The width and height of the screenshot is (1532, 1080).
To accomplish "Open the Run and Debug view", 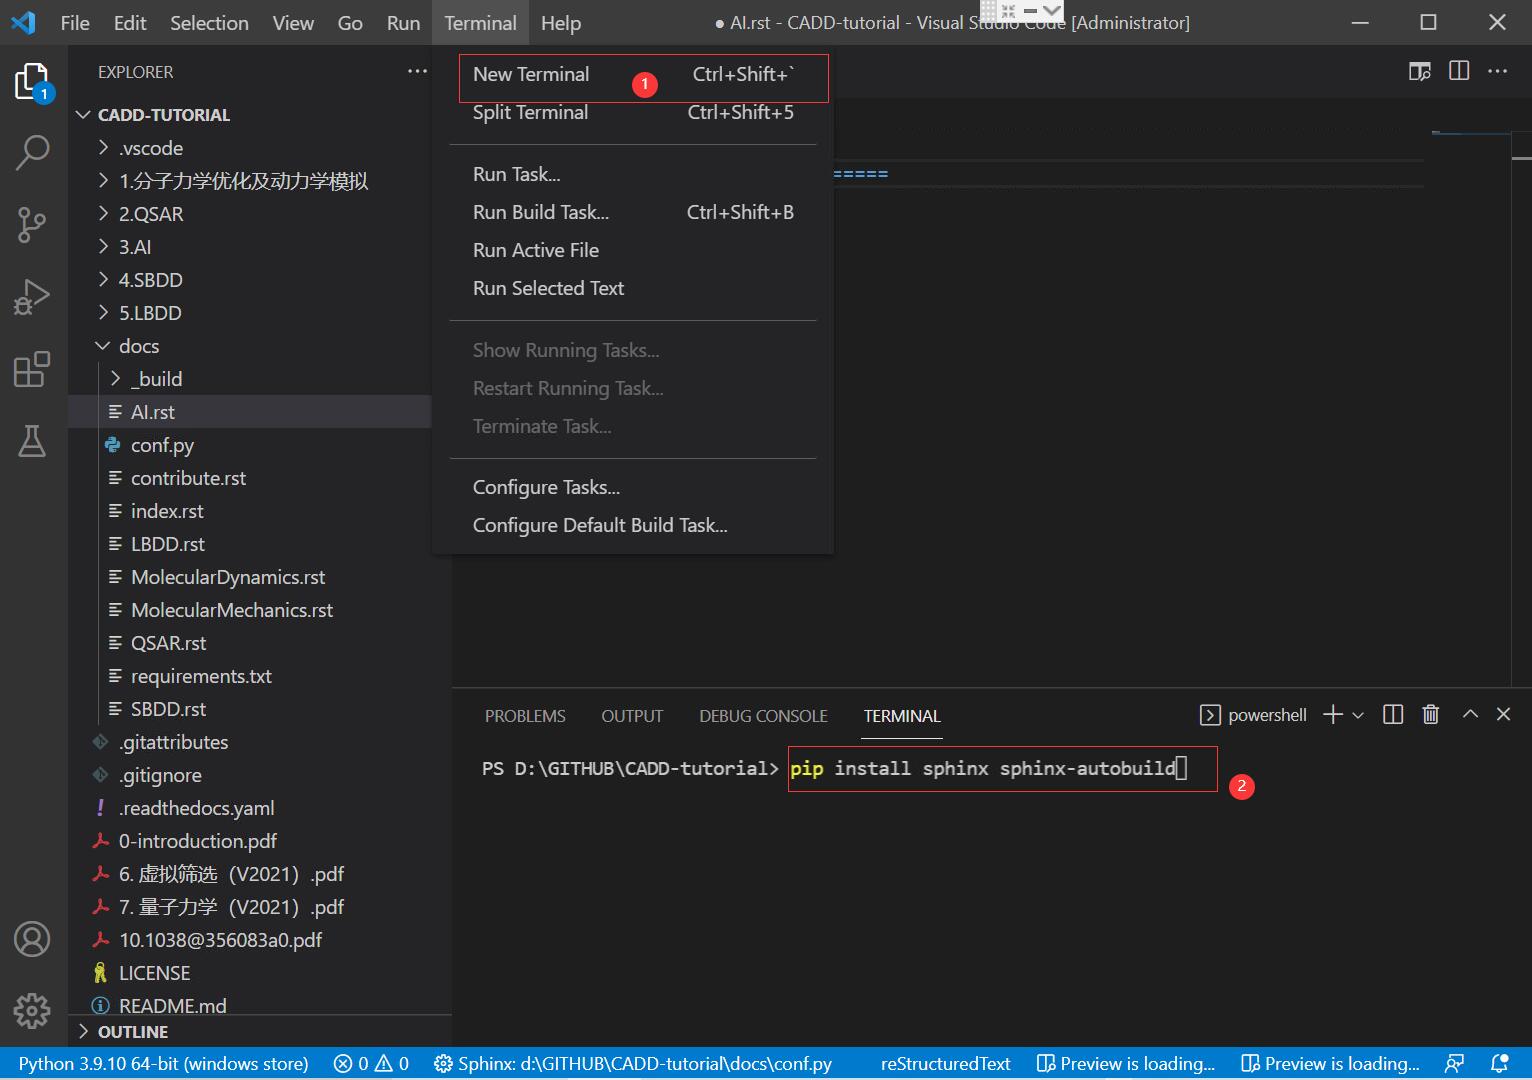I will click(32, 297).
